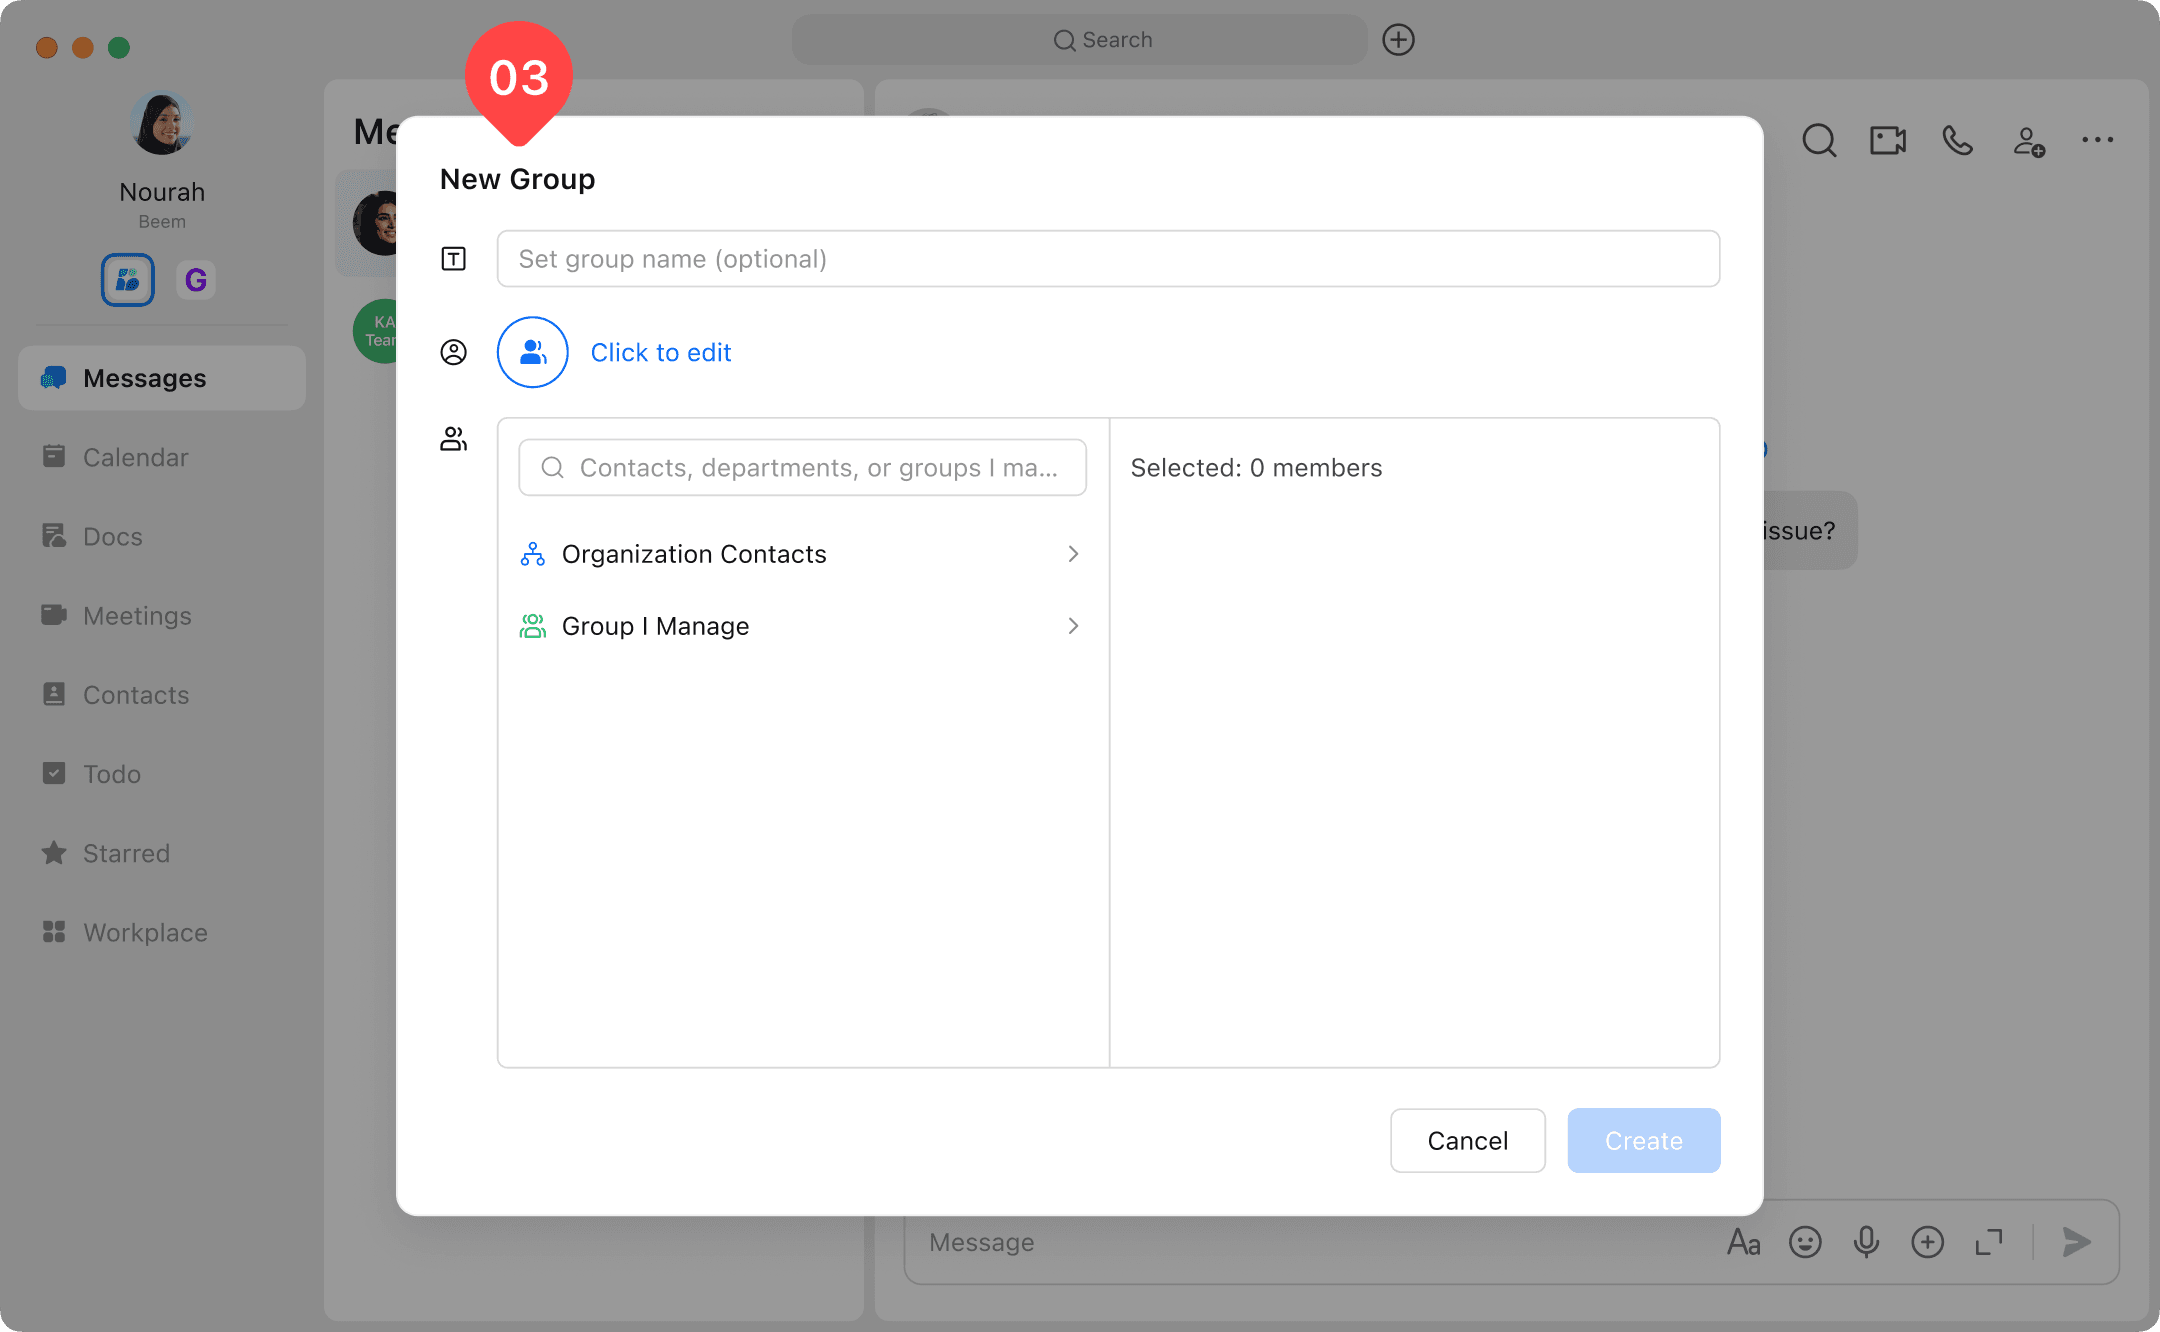
Task: Click the video call icon in chat header
Action: point(1888,141)
